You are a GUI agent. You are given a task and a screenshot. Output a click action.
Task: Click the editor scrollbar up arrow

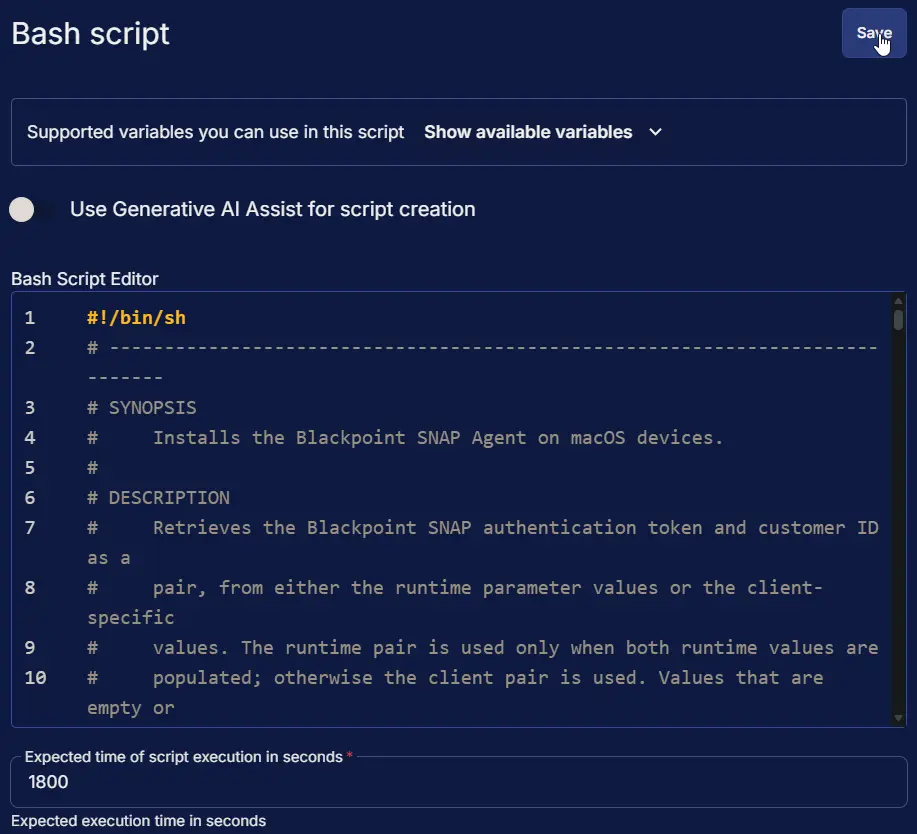(x=898, y=301)
